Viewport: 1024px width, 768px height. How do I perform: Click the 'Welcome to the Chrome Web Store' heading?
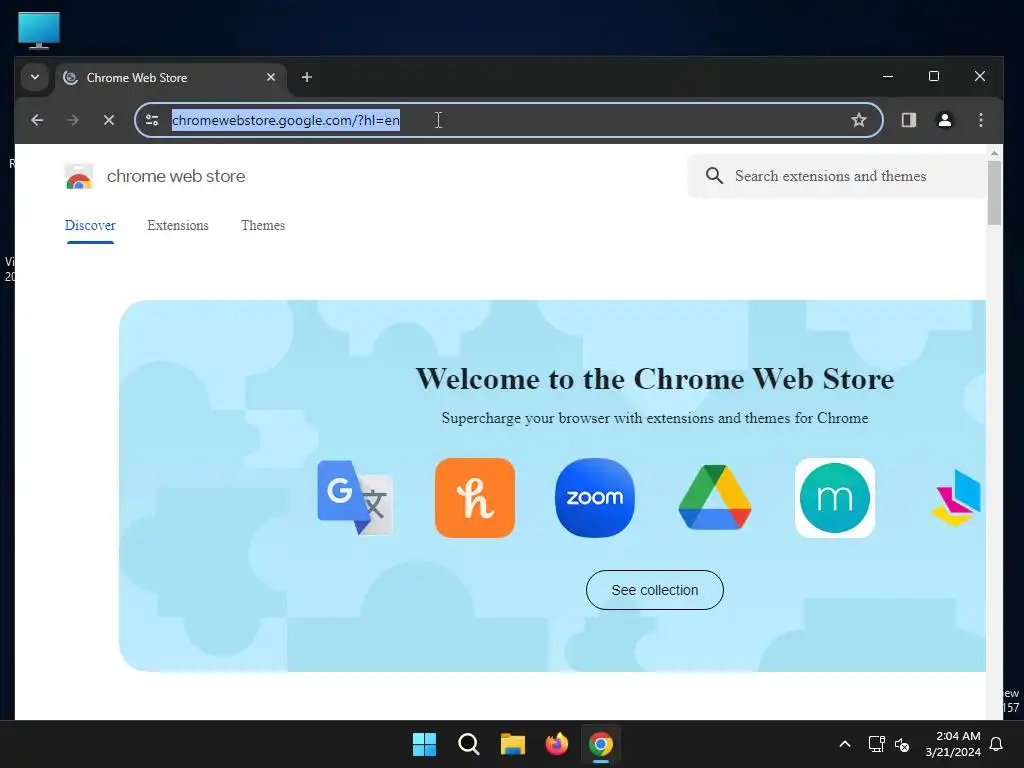click(x=654, y=379)
